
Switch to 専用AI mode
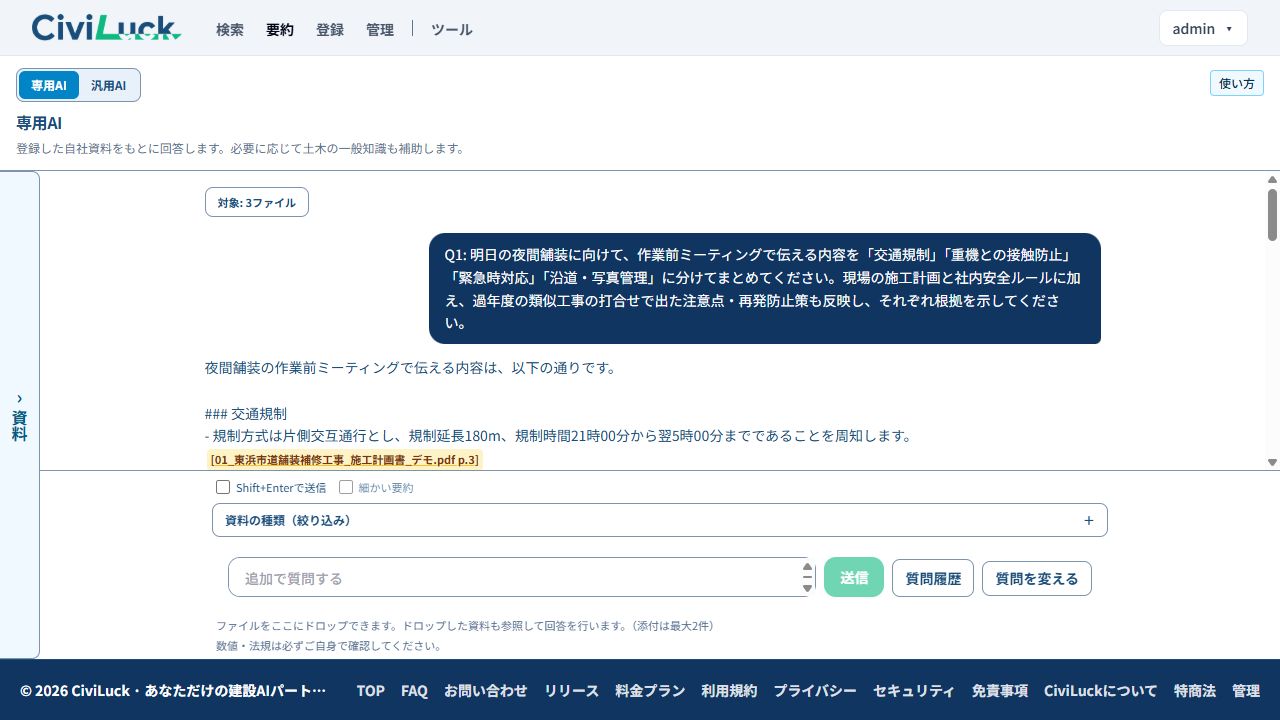[49, 85]
